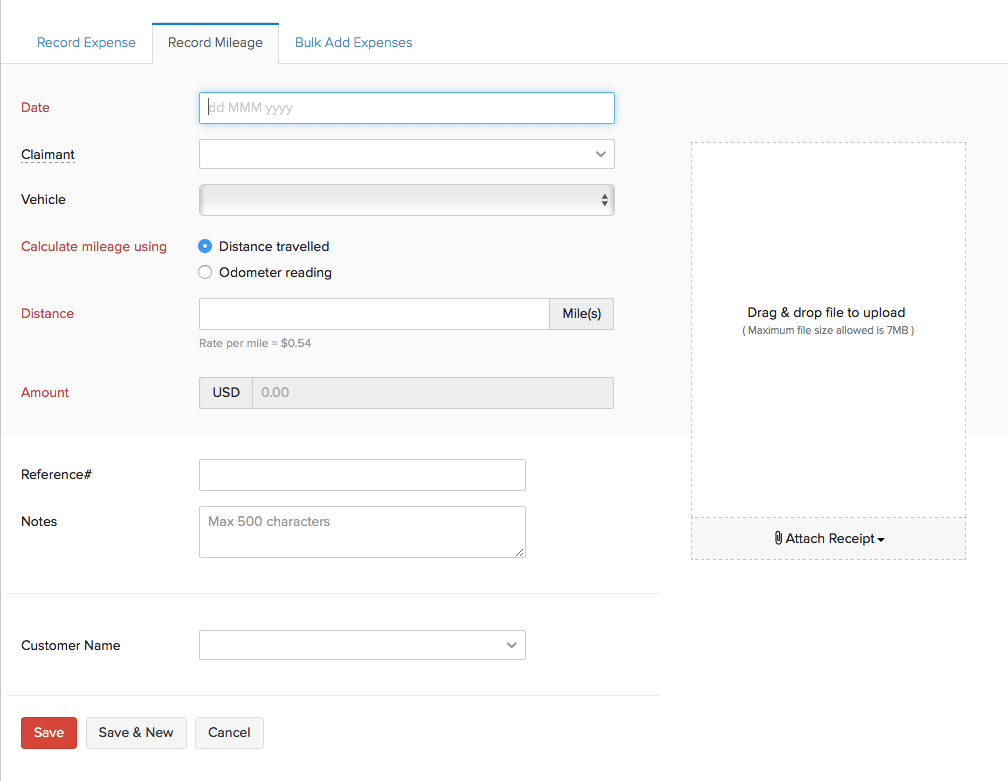
Task: Click the Save & New button
Action: tap(136, 732)
